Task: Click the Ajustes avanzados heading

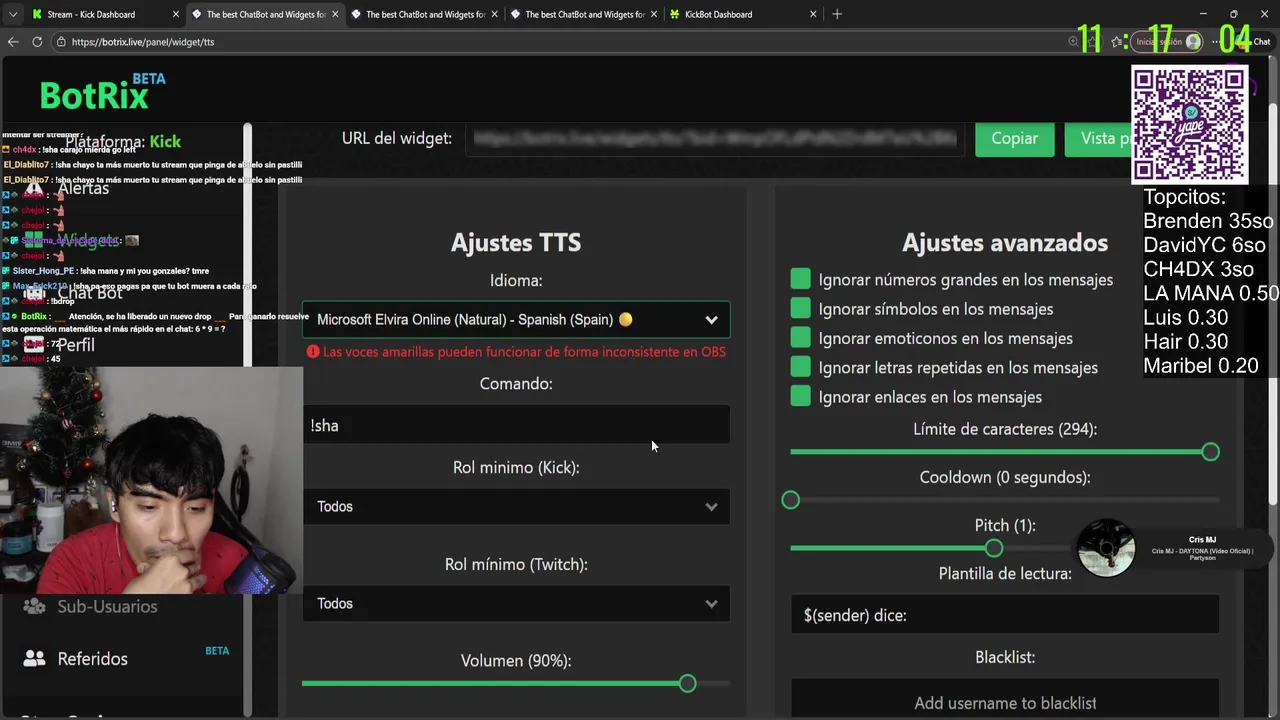Action: [1004, 242]
